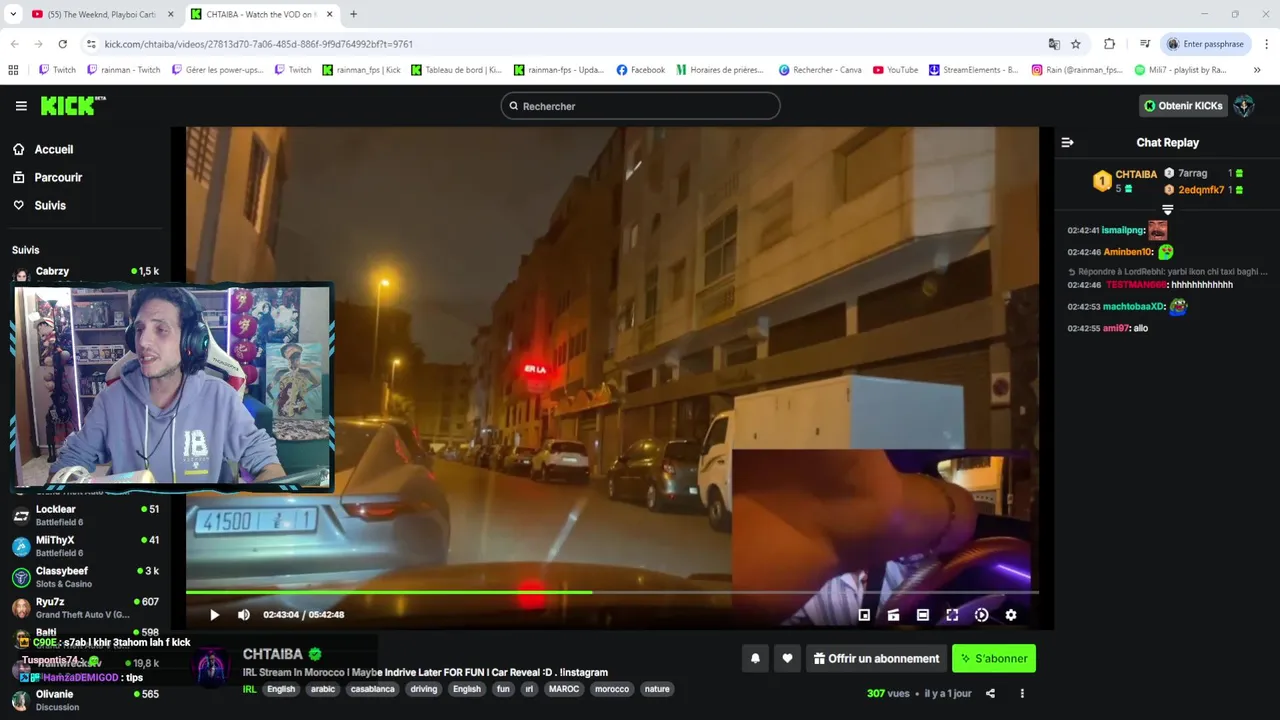The width and height of the screenshot is (1280, 720).
Task: Open the CHTAIBA channel name
Action: click(272, 654)
